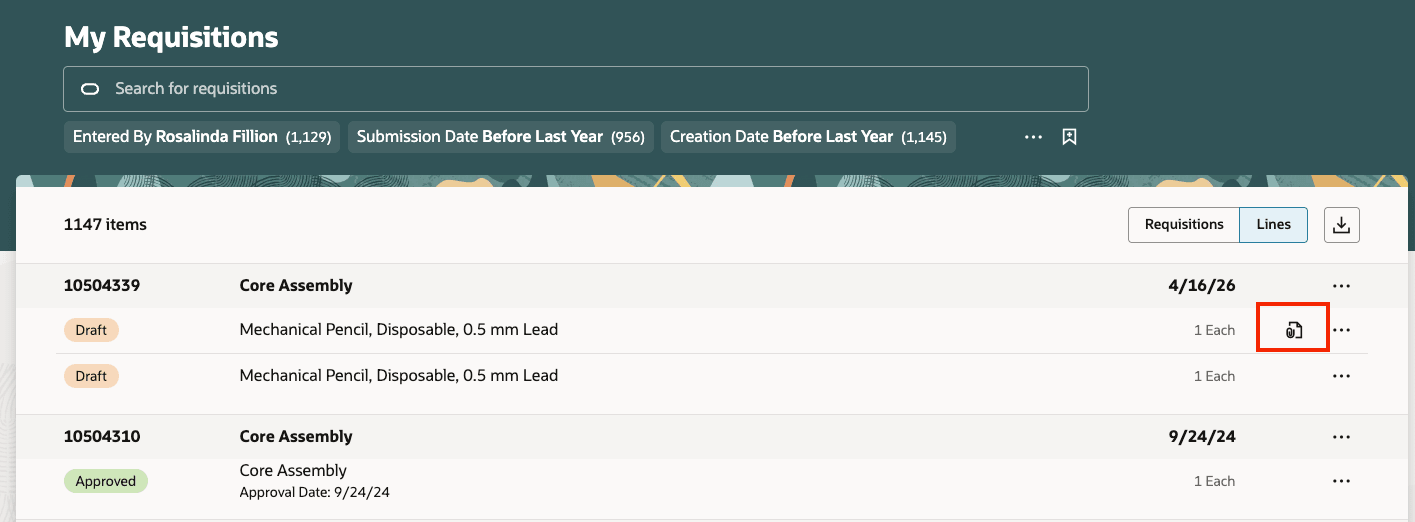Switch to Requisitions view
This screenshot has width=1415, height=522.
coord(1184,225)
